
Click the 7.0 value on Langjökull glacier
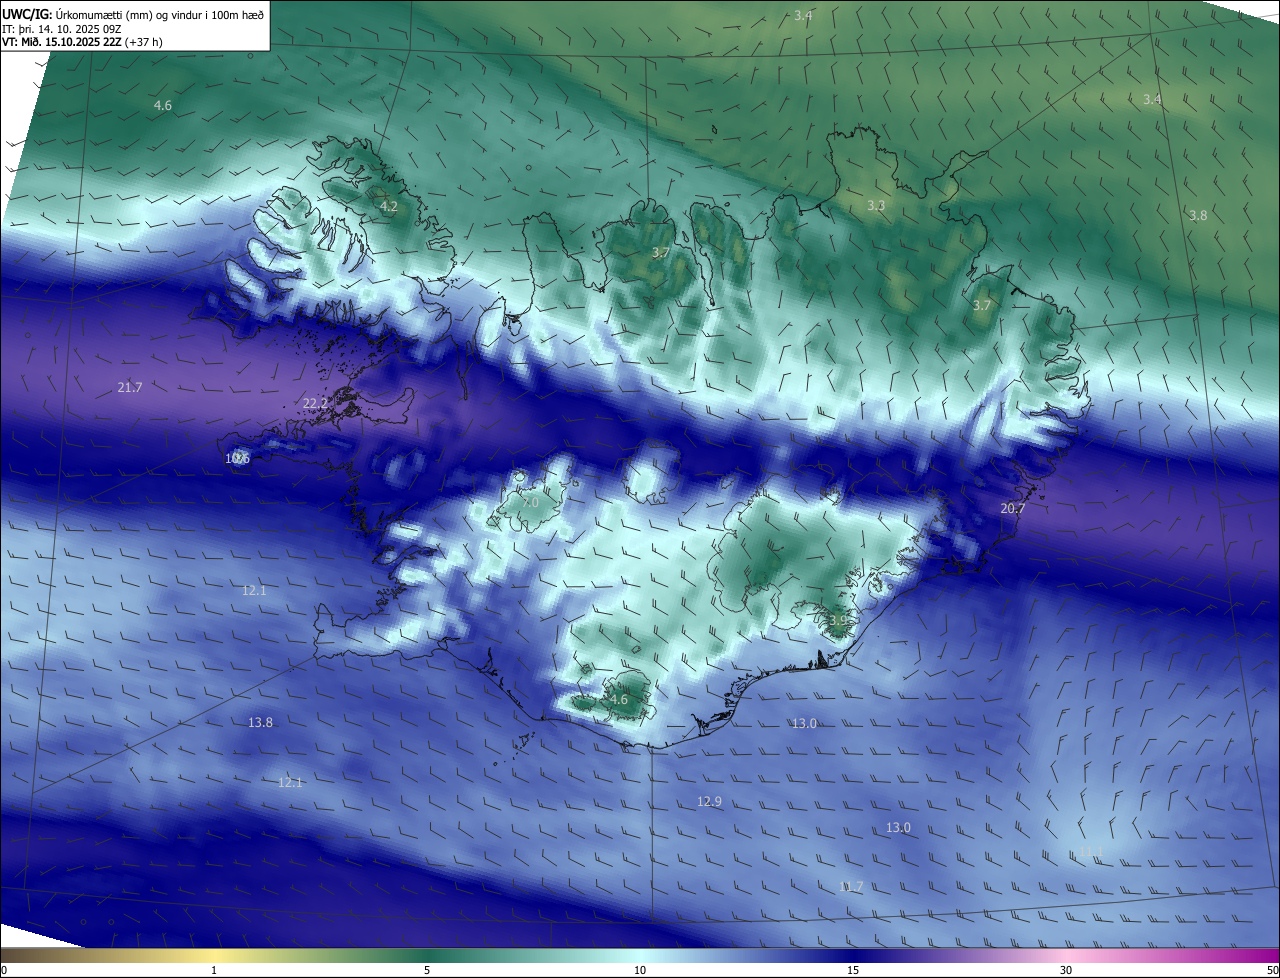pyautogui.click(x=530, y=502)
